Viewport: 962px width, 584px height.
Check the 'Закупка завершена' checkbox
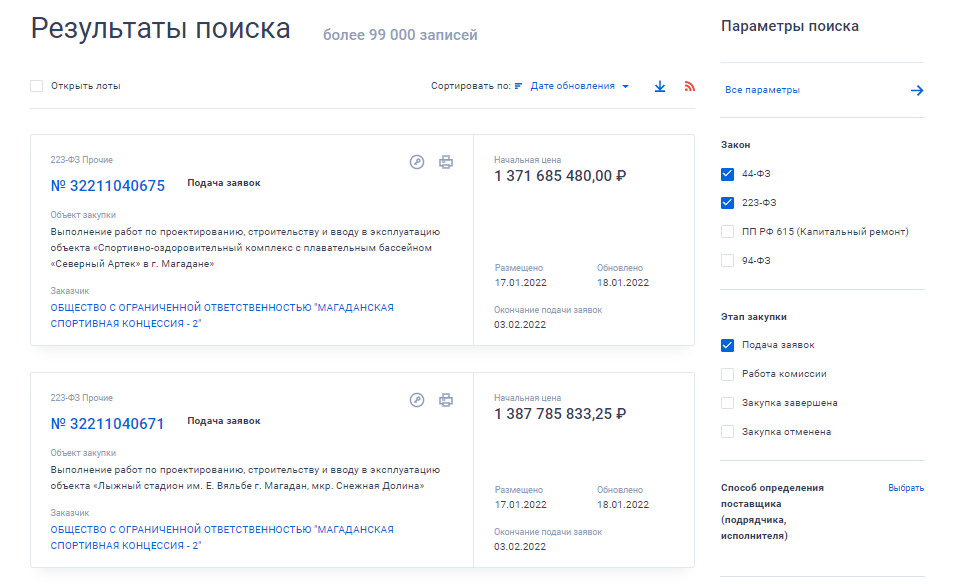[728, 403]
